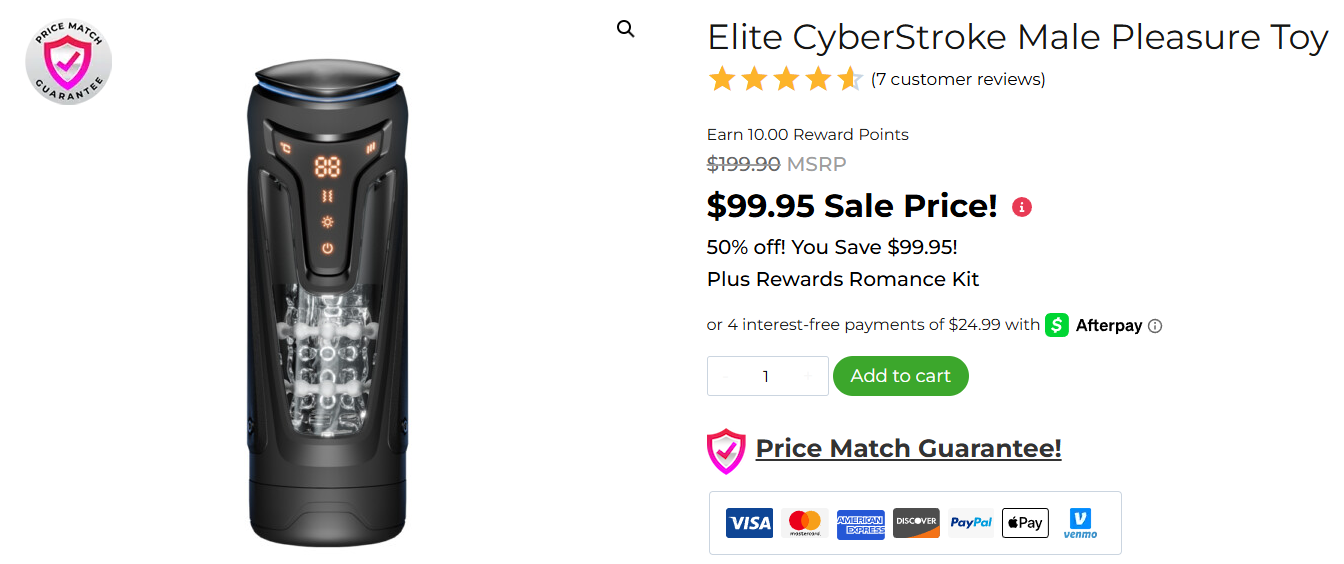Image resolution: width=1344 pixels, height=564 pixels.
Task: Click the Price Match Guarantee badge over the image
Action: pyautogui.click(x=68, y=62)
